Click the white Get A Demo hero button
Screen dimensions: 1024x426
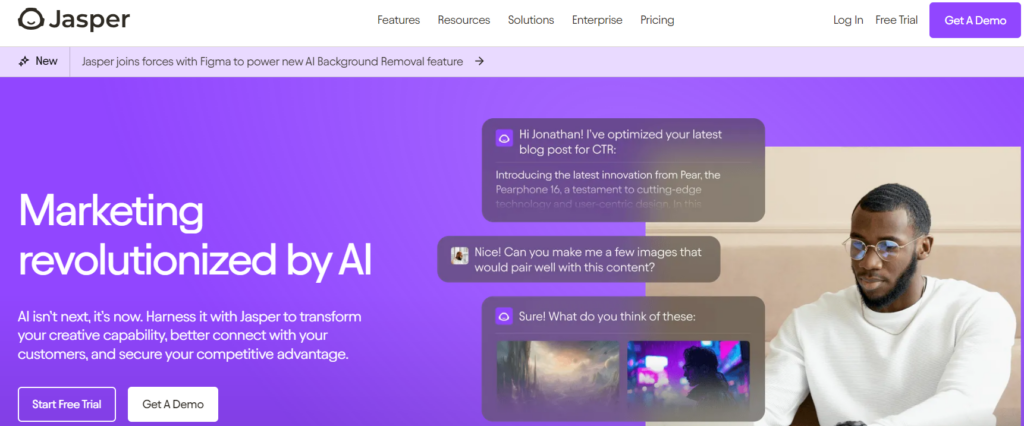173,404
